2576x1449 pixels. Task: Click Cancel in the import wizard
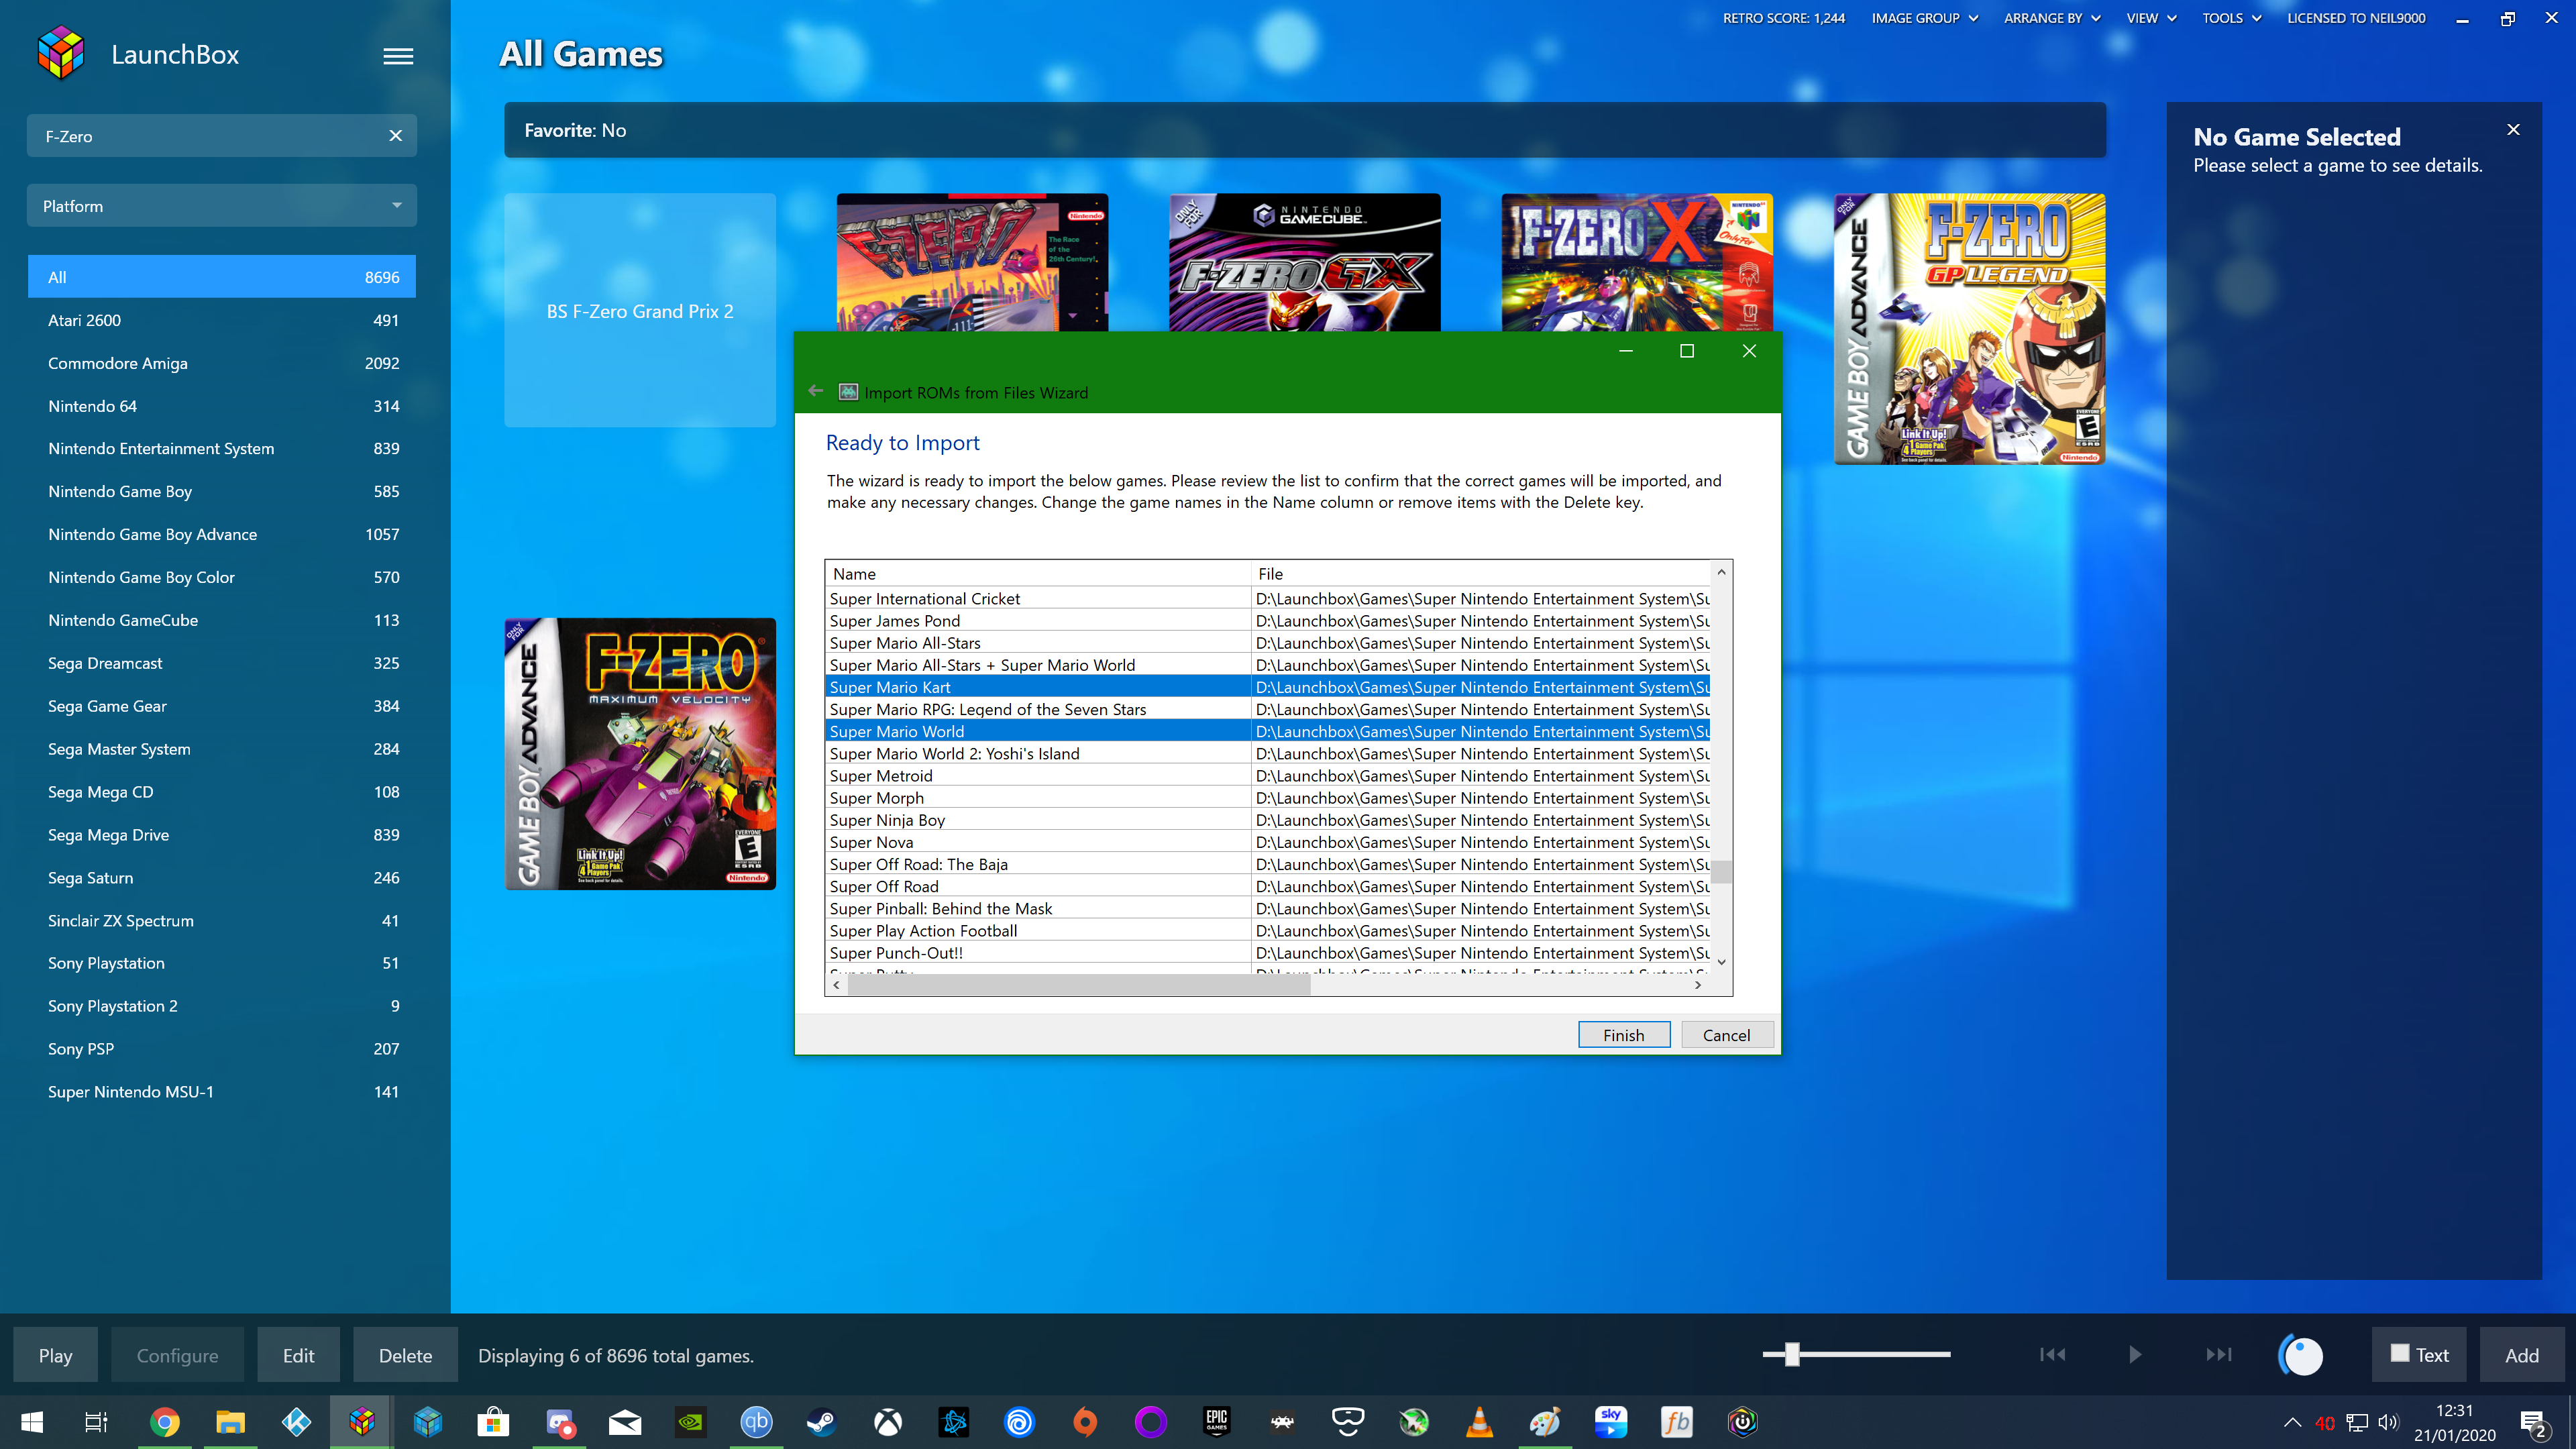coord(1726,1035)
